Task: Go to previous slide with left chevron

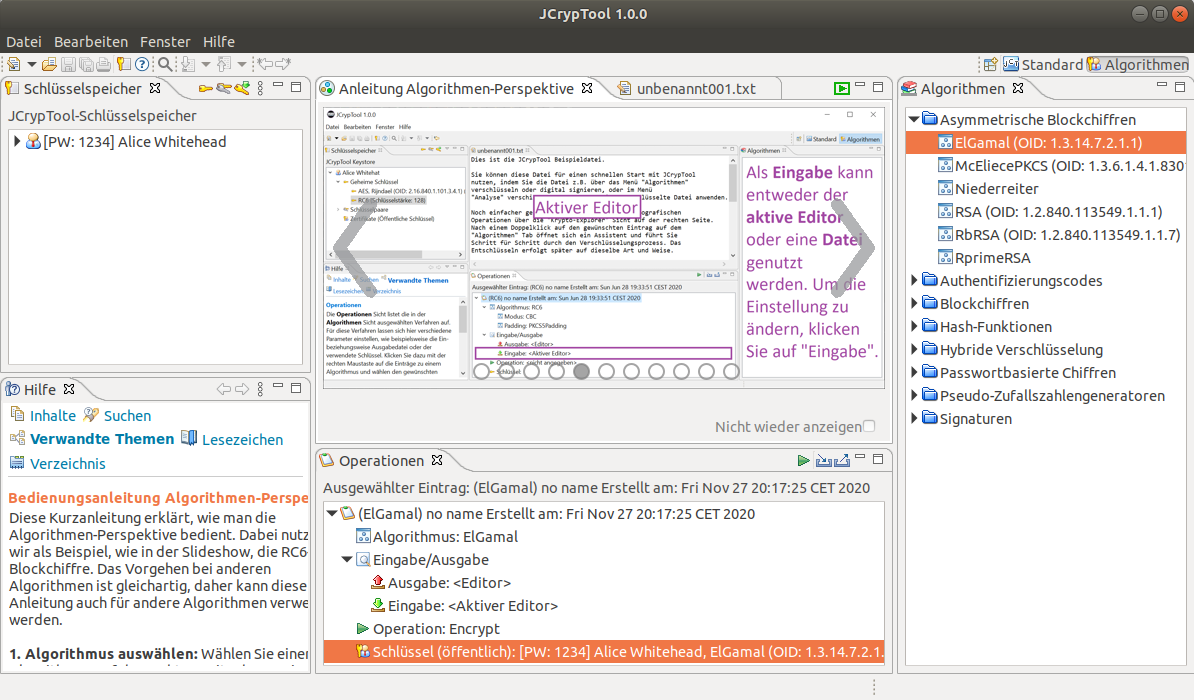Action: (x=355, y=247)
